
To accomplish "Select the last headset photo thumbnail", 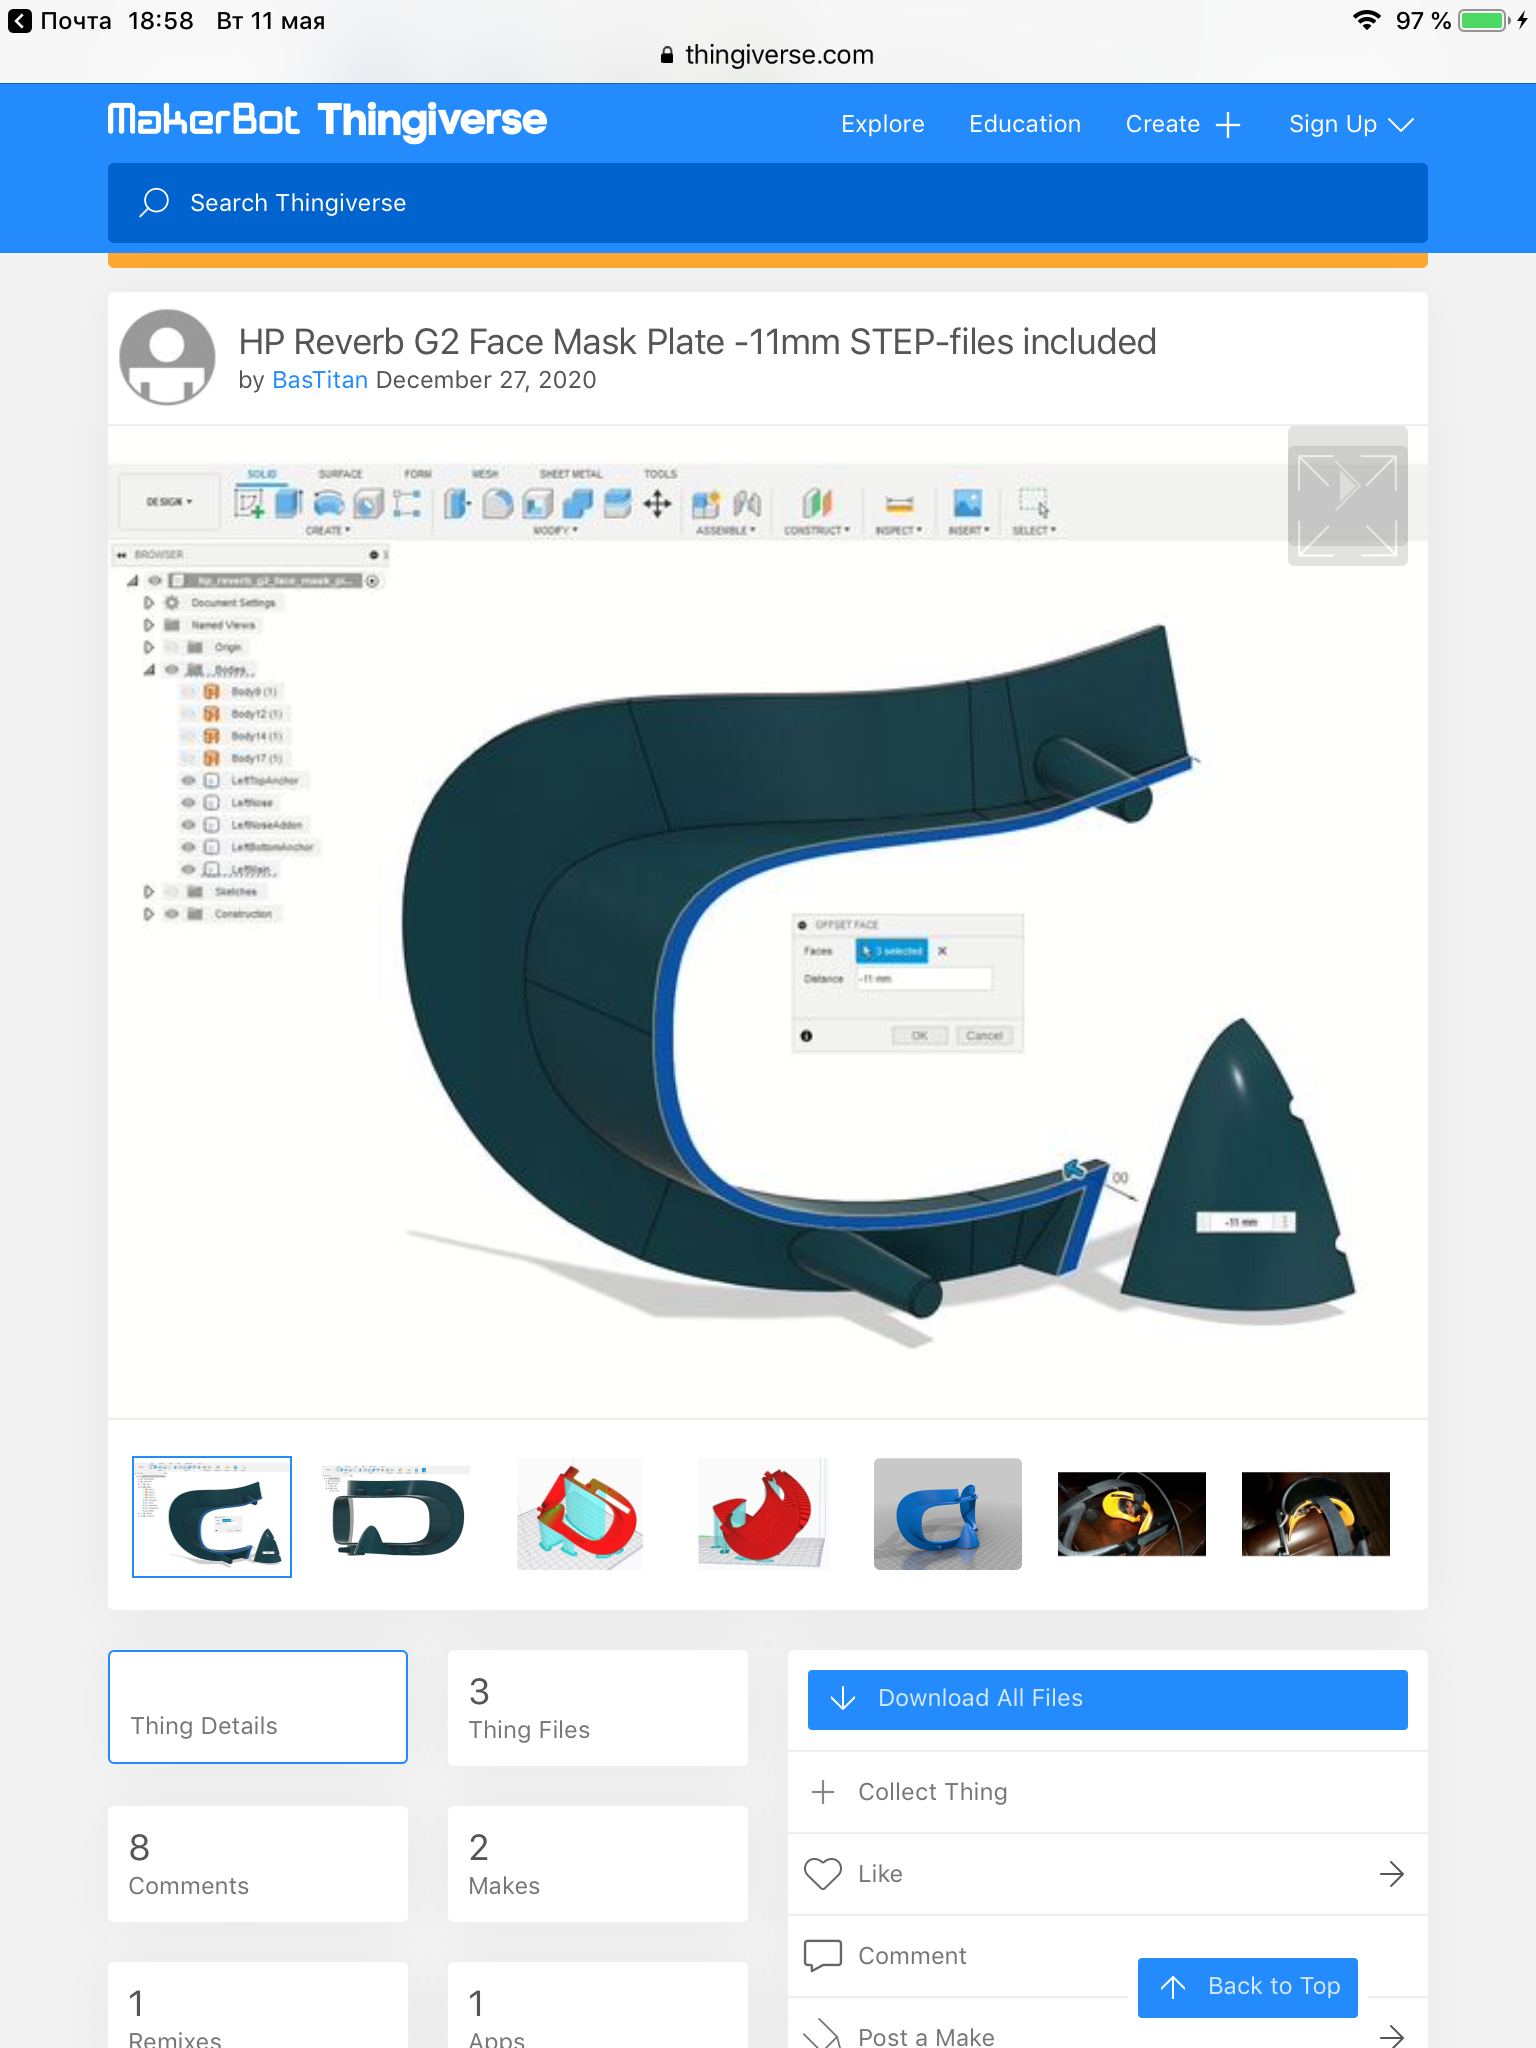I will (1316, 1514).
